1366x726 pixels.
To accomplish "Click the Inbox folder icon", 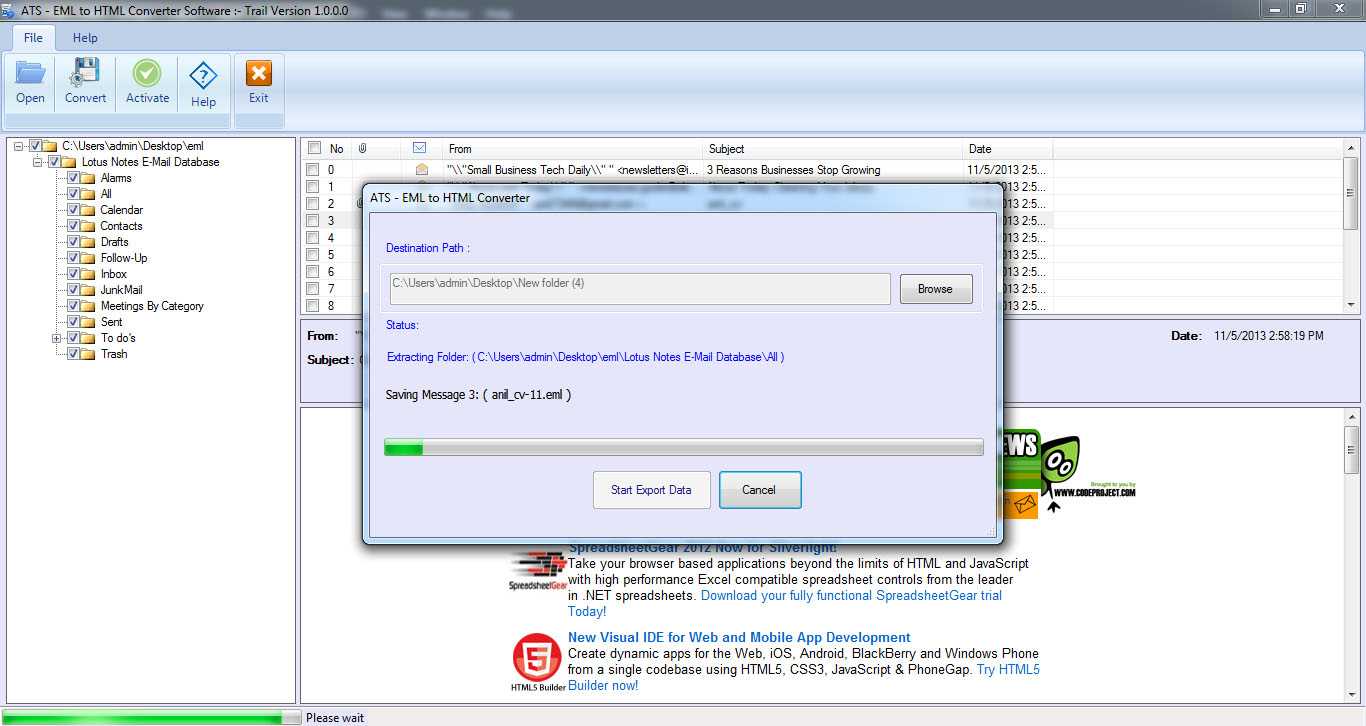I will click(90, 274).
